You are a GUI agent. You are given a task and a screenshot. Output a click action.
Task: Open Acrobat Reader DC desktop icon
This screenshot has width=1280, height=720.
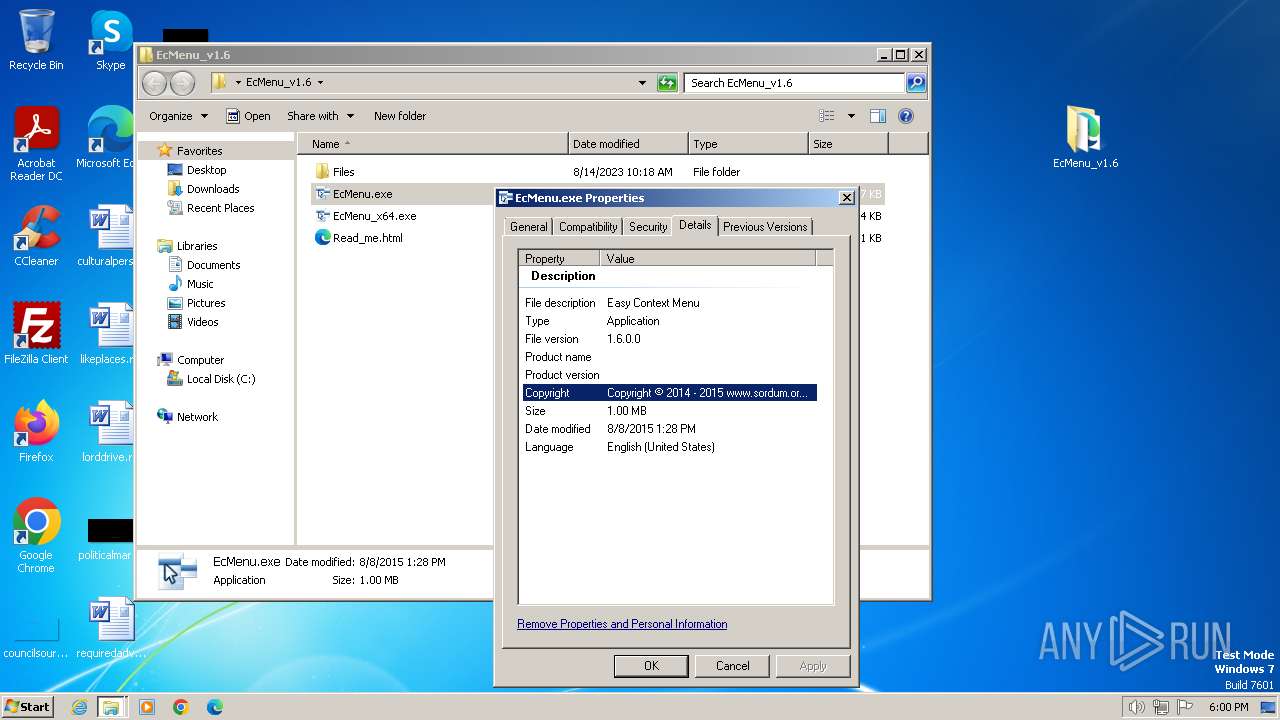click(36, 143)
